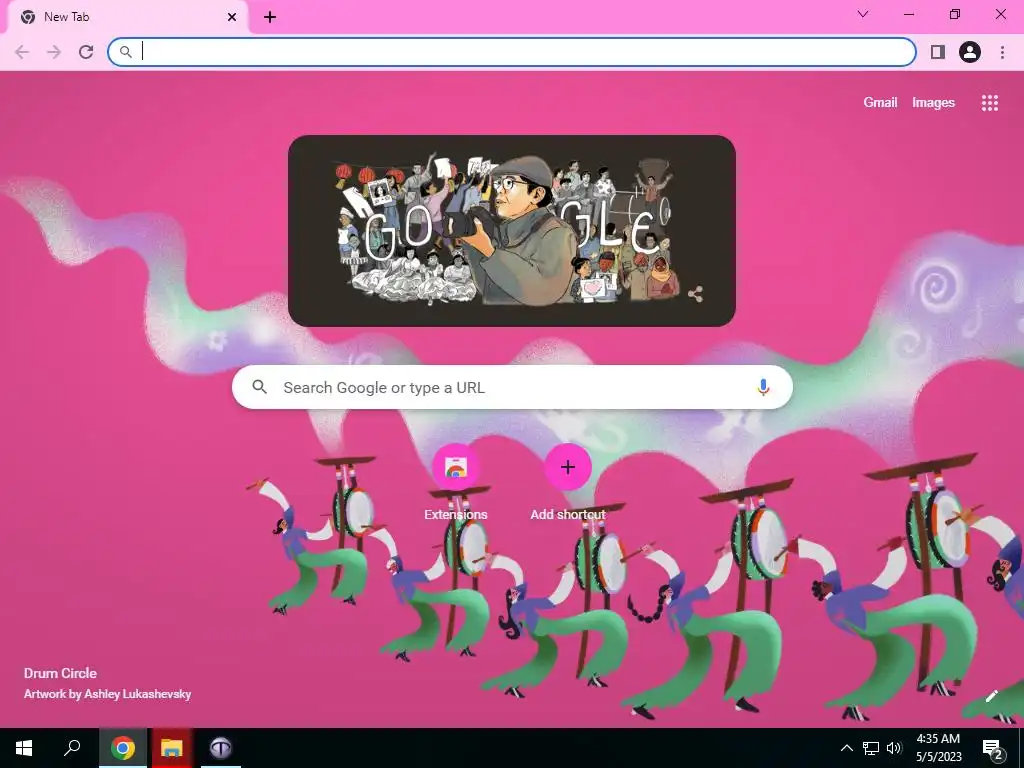Select the New Tab tab
This screenshot has height=768, width=1024.
point(127,17)
